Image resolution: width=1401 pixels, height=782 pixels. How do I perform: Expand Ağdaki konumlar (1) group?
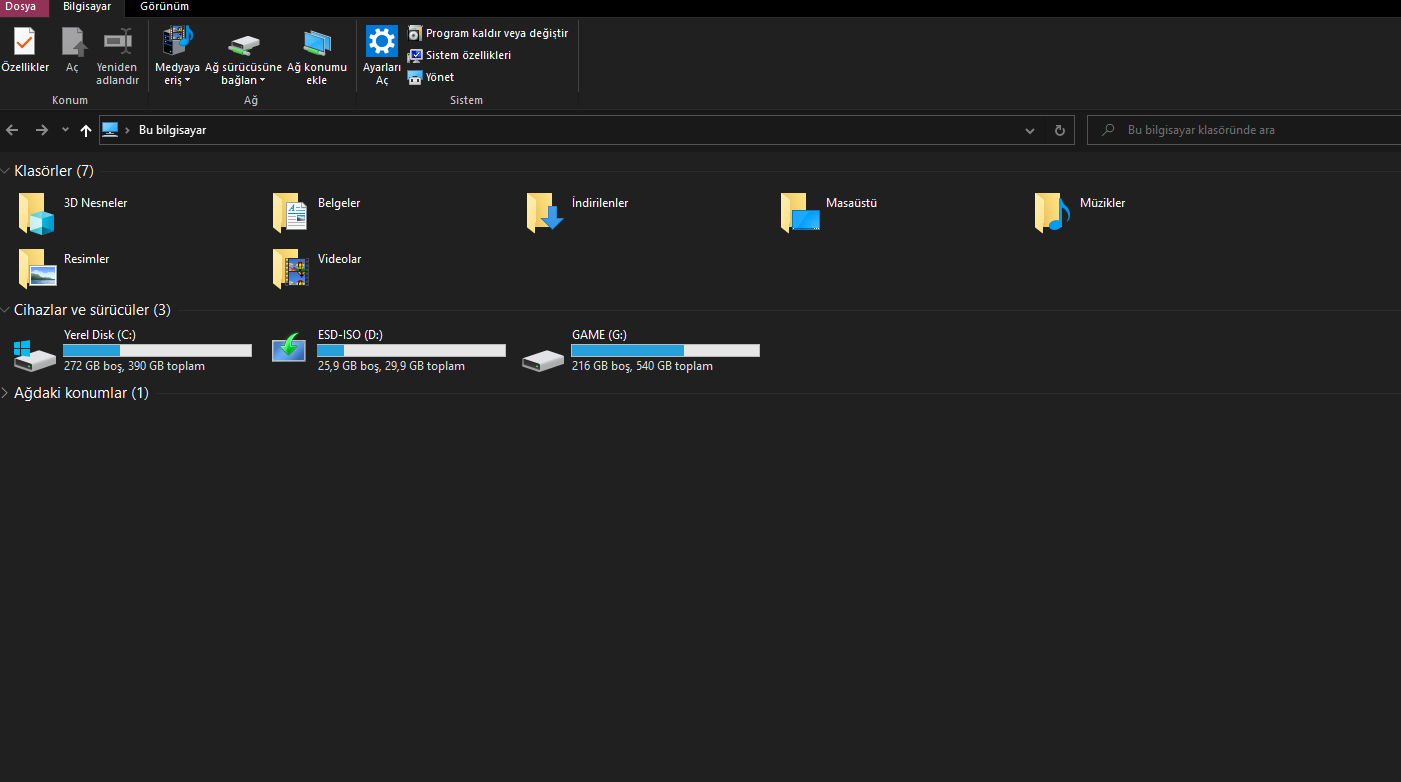pos(6,393)
